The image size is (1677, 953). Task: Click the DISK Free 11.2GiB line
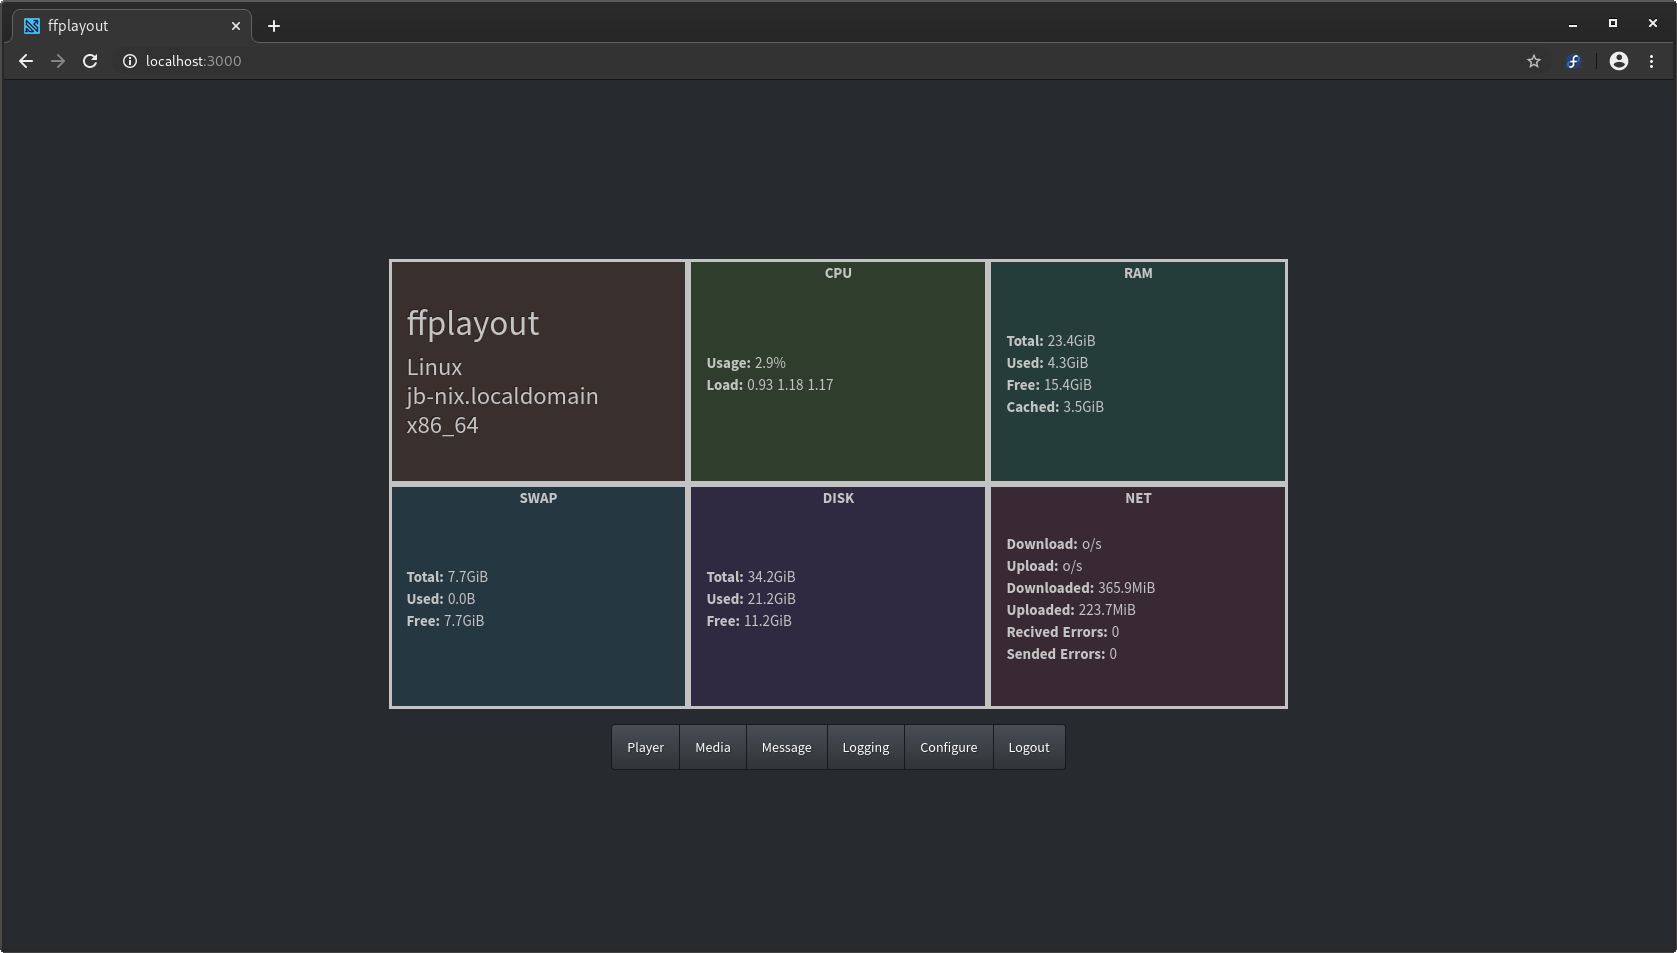pos(749,621)
